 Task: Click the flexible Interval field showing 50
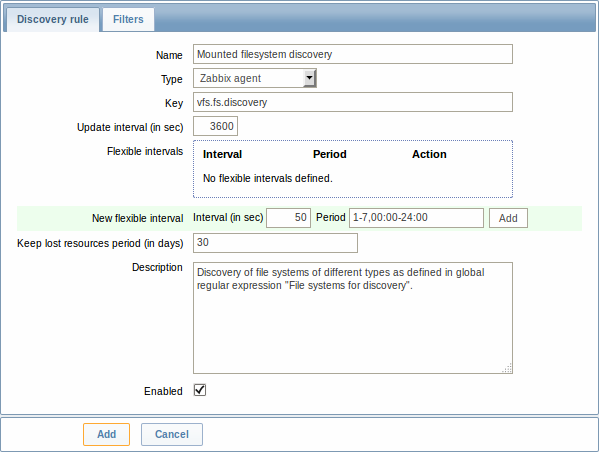[x=288, y=218]
